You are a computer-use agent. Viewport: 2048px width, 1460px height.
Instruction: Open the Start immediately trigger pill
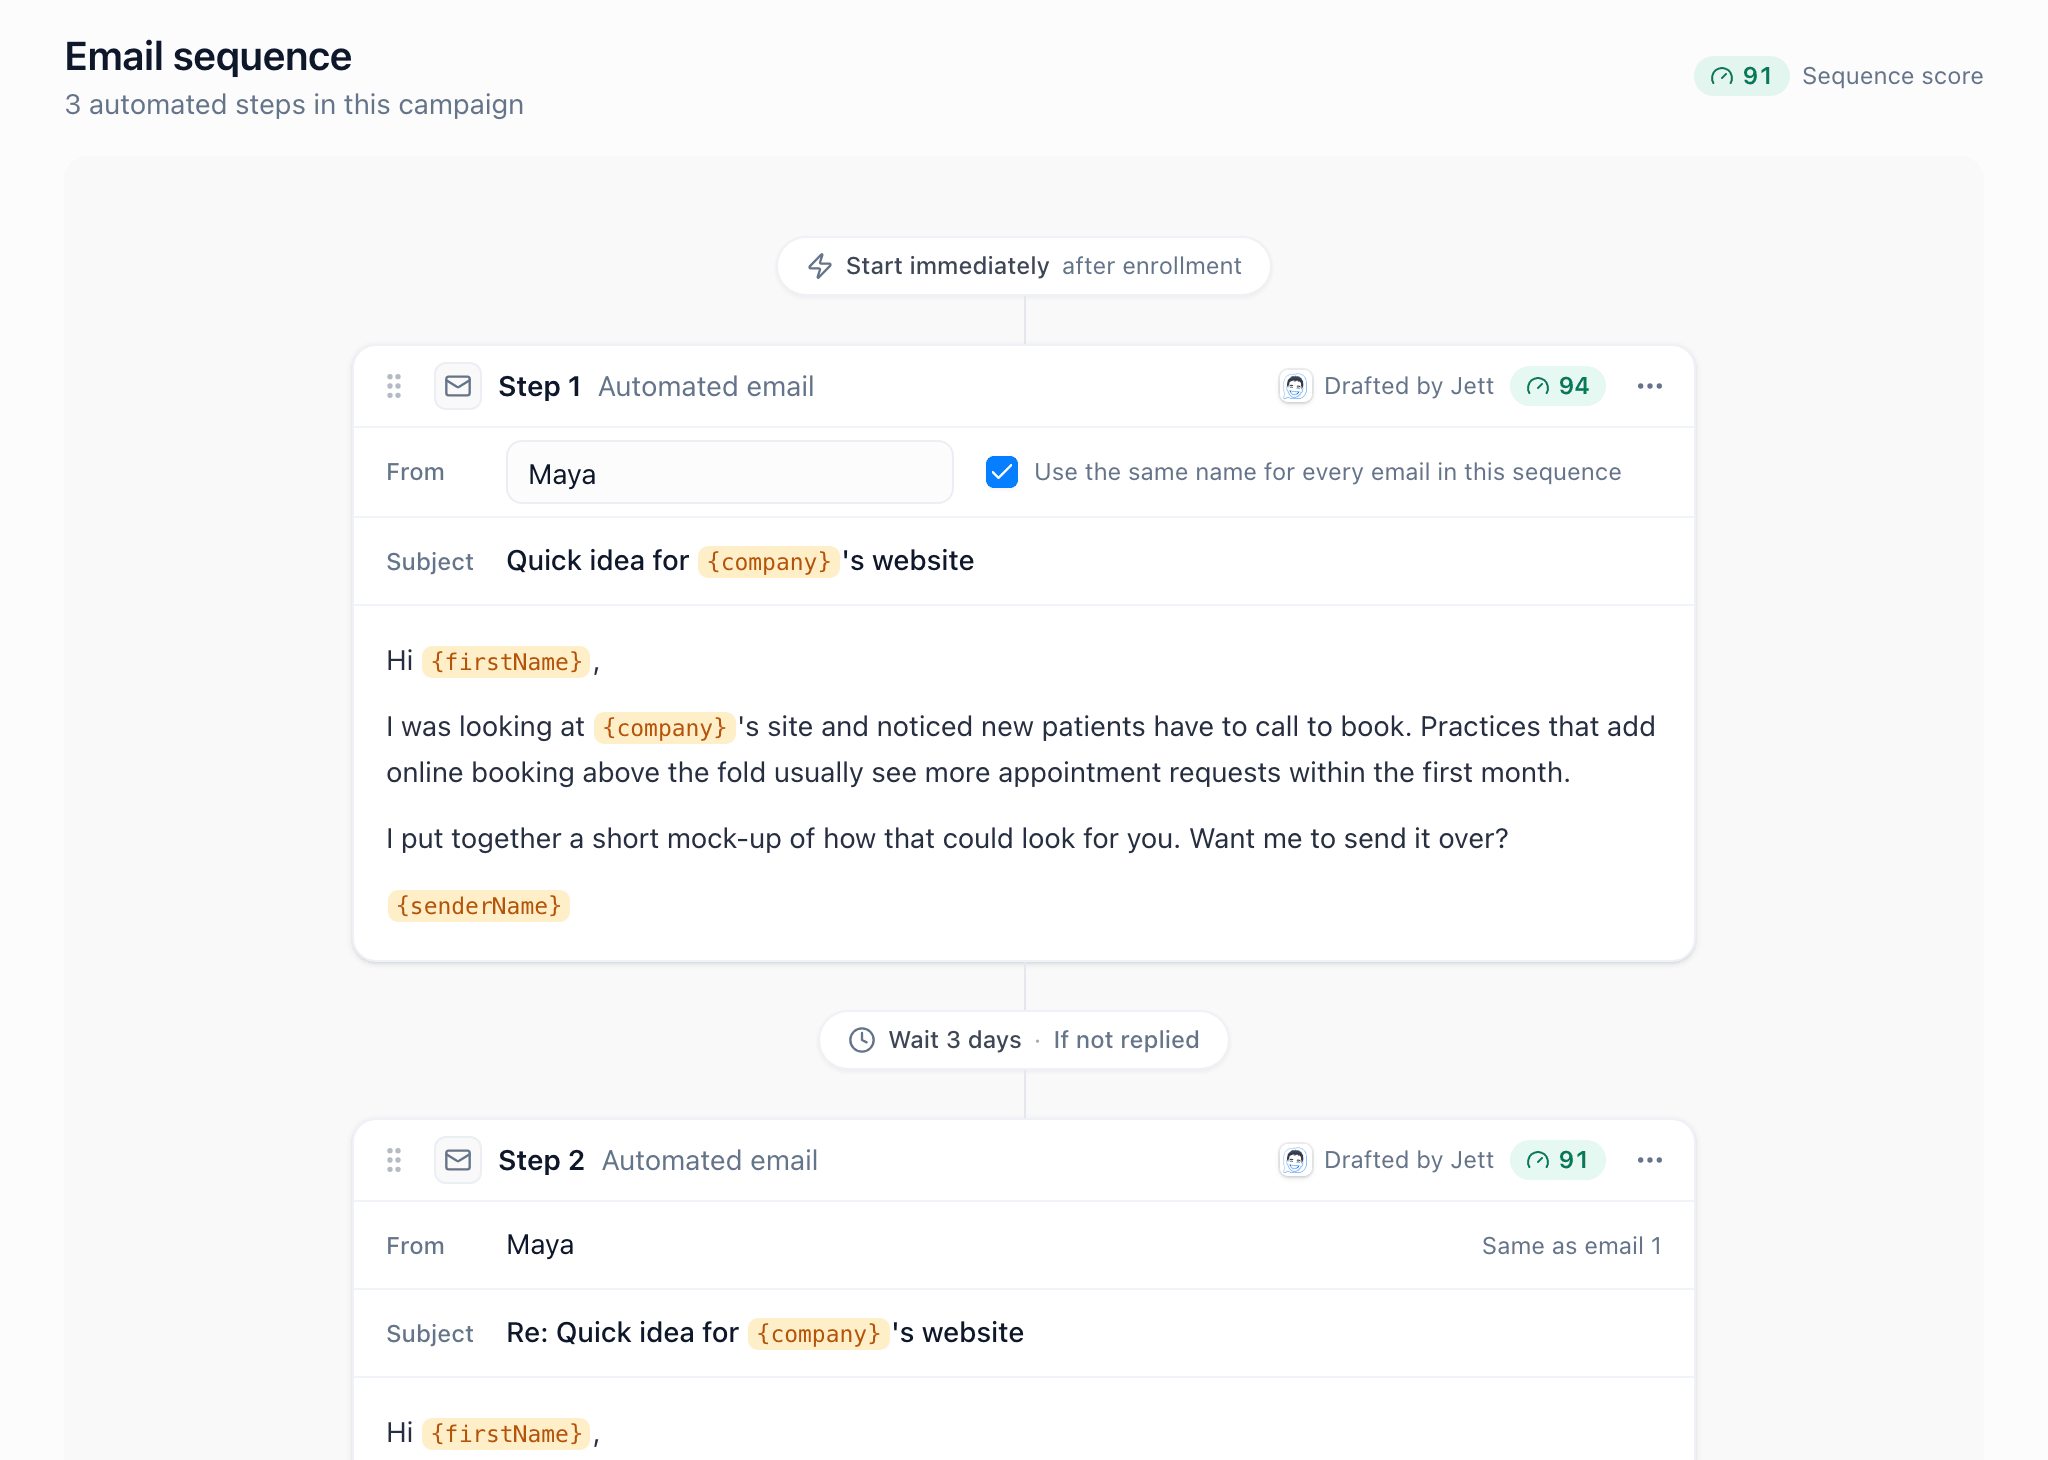click(1024, 266)
